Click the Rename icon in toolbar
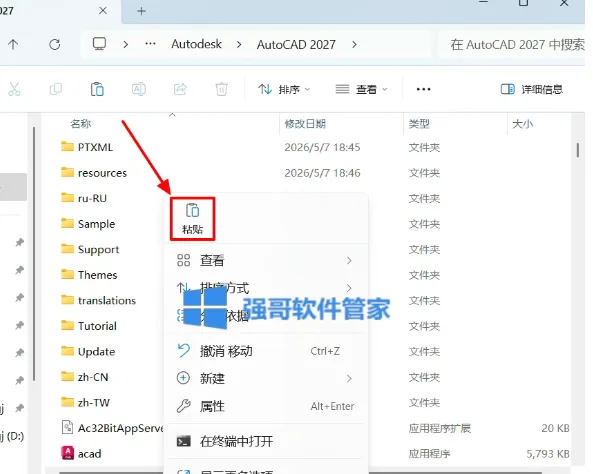The image size is (593, 474). (x=139, y=90)
